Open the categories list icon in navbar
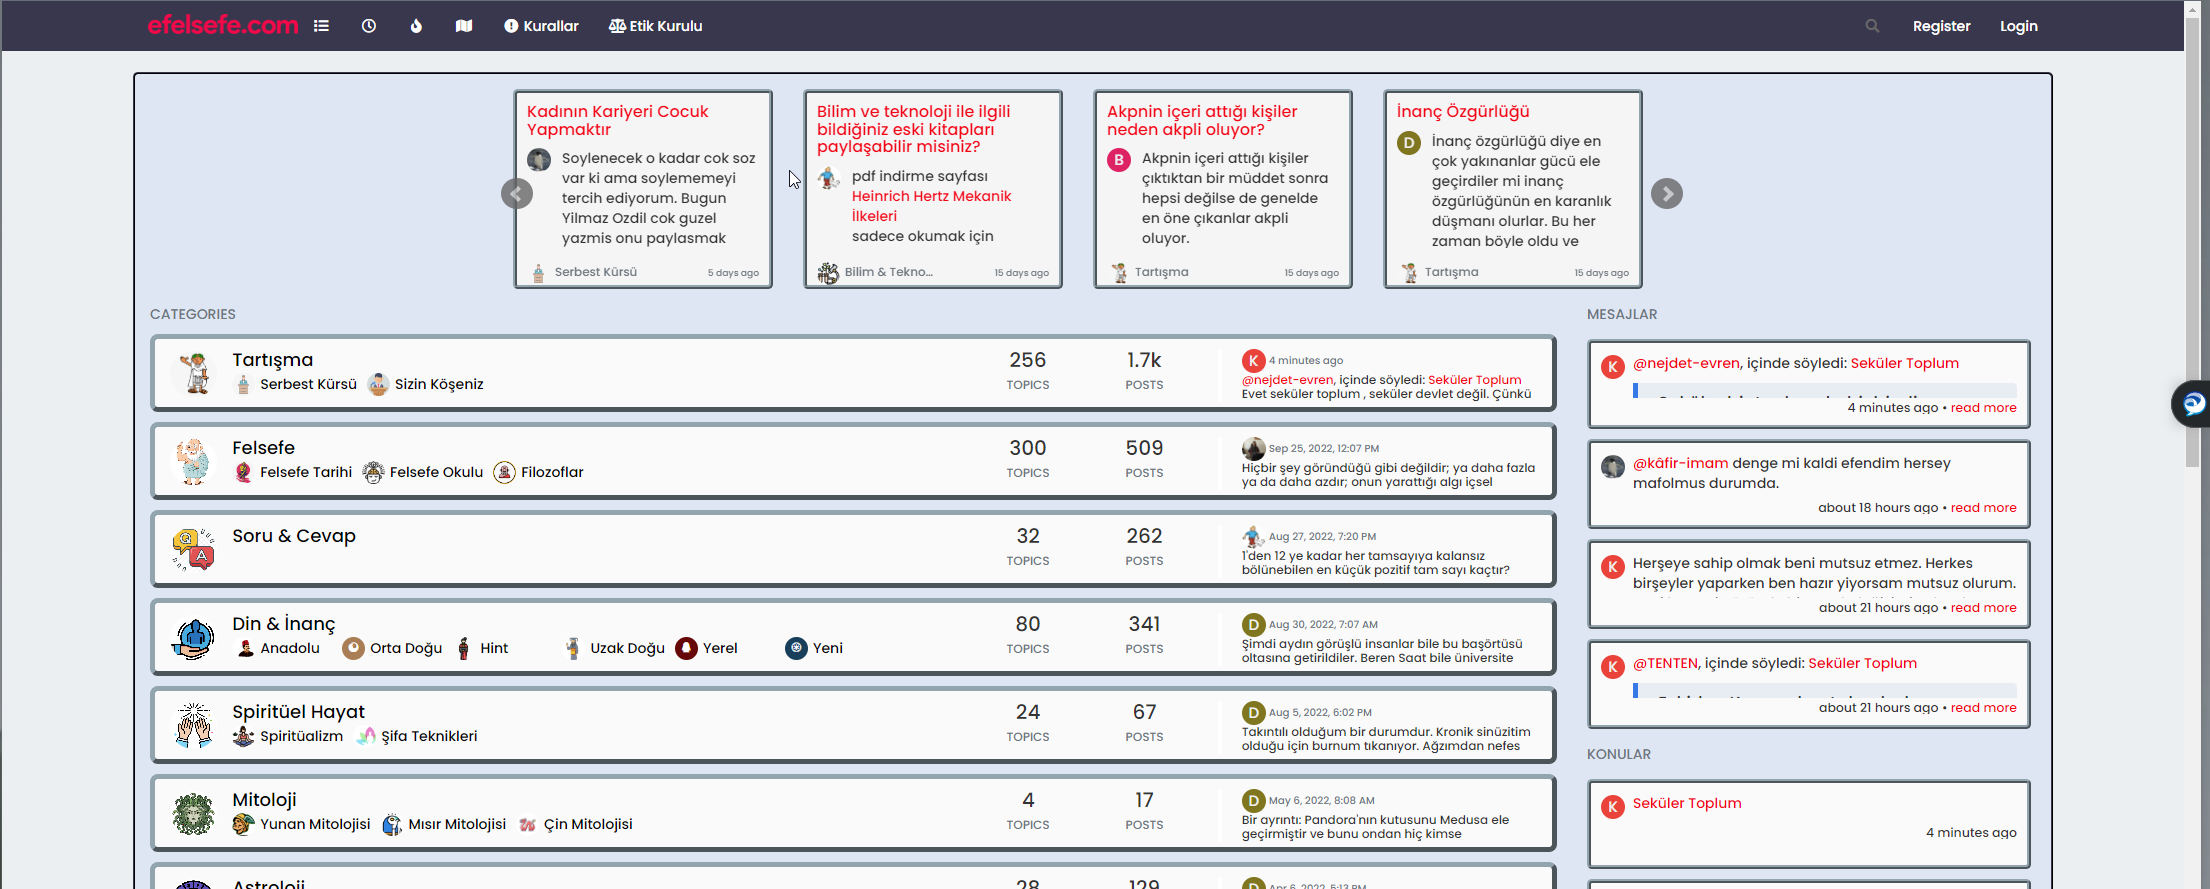 coord(321,26)
